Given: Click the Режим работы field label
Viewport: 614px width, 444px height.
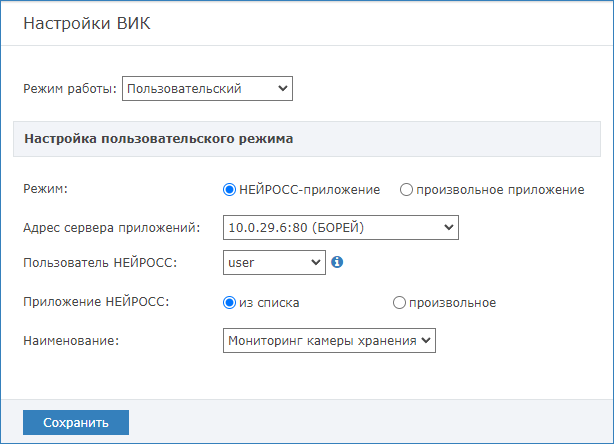Looking at the screenshot, I should (x=70, y=89).
